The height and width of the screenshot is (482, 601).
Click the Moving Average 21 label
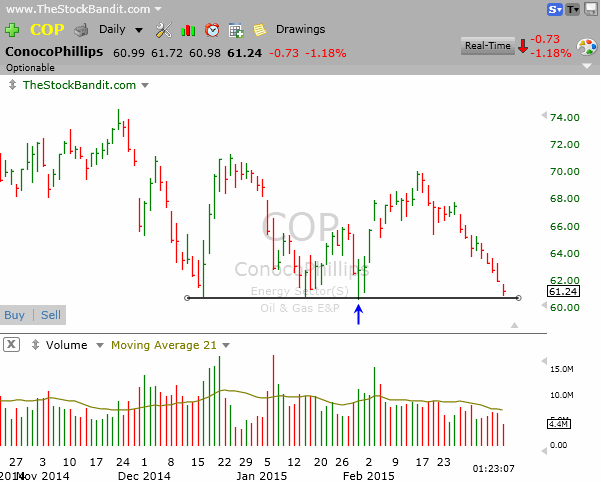[x=164, y=345]
